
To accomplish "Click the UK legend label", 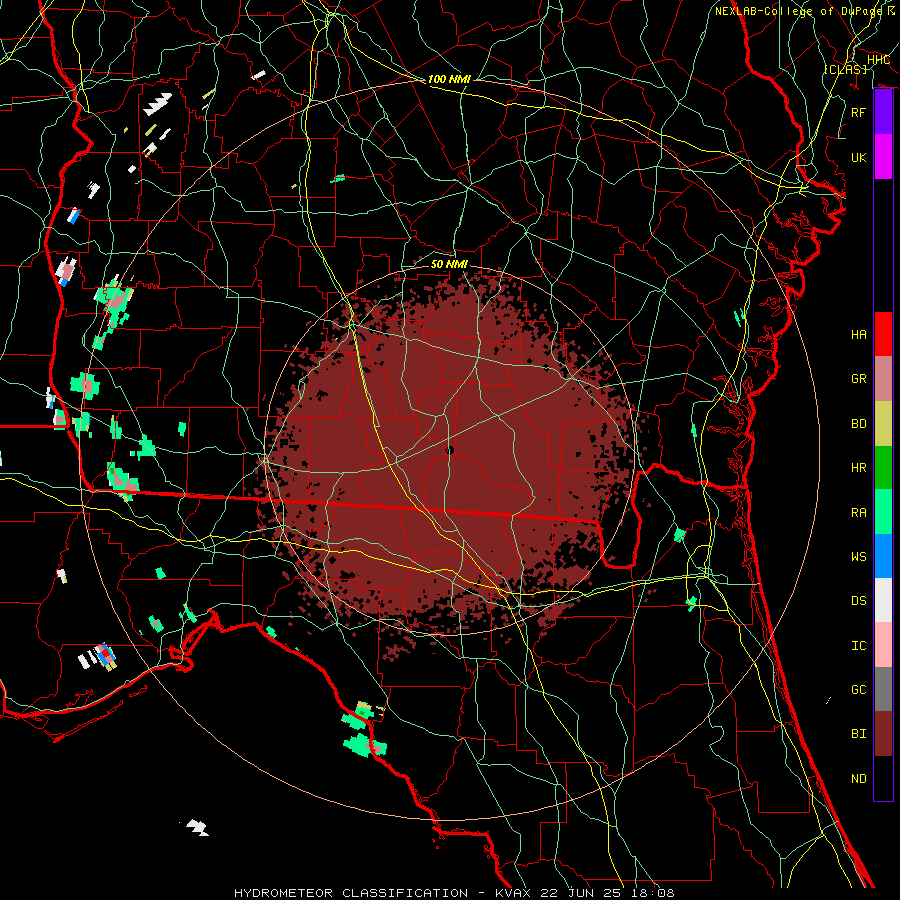I will tap(858, 158).
